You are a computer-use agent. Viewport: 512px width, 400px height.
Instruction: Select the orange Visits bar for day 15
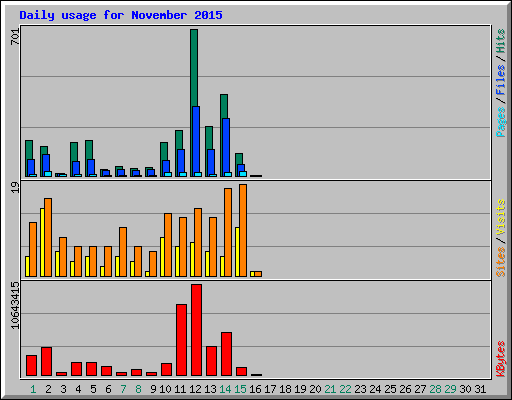click(243, 230)
